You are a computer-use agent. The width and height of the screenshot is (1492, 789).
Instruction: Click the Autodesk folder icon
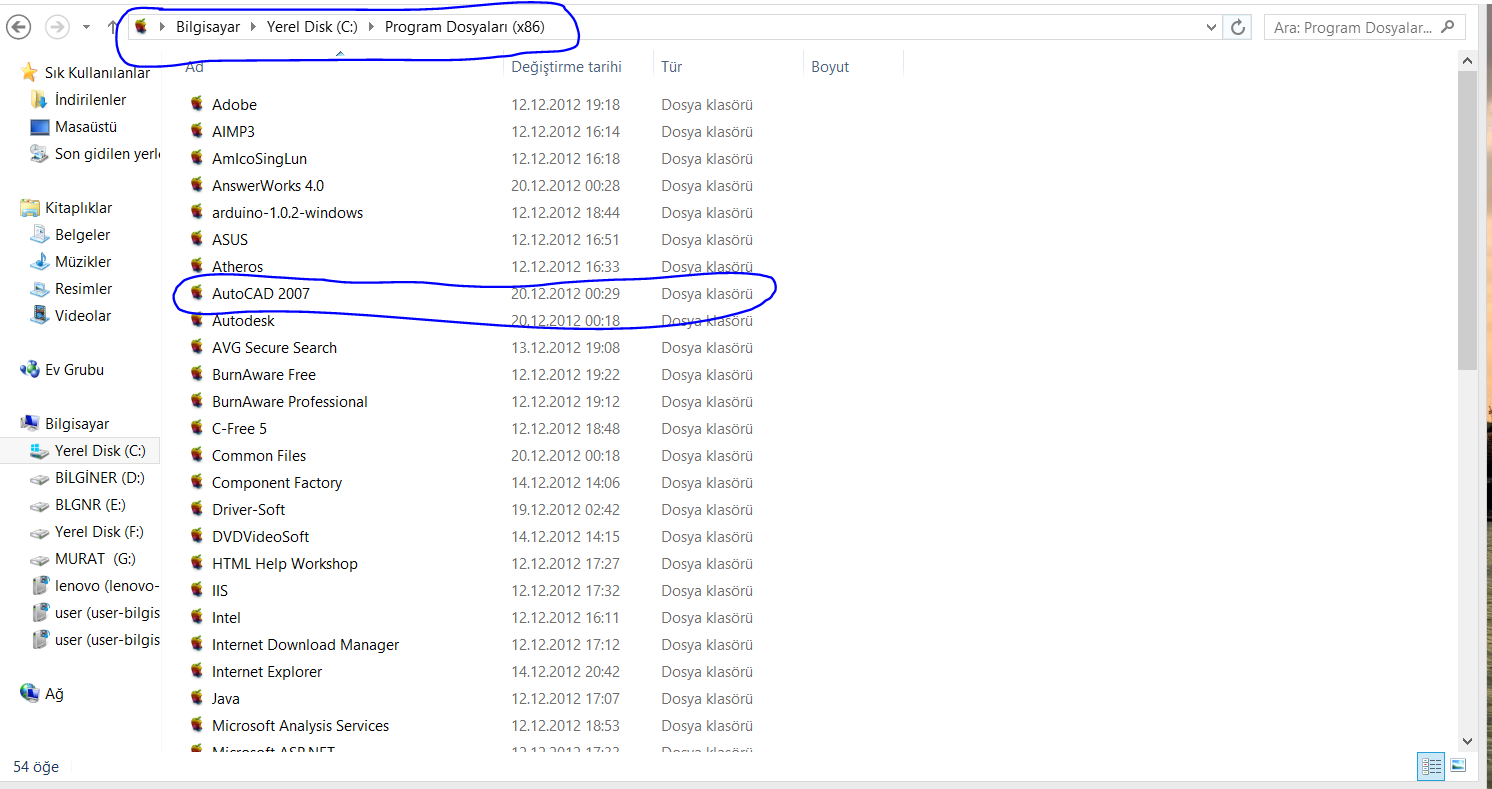pyautogui.click(x=197, y=320)
